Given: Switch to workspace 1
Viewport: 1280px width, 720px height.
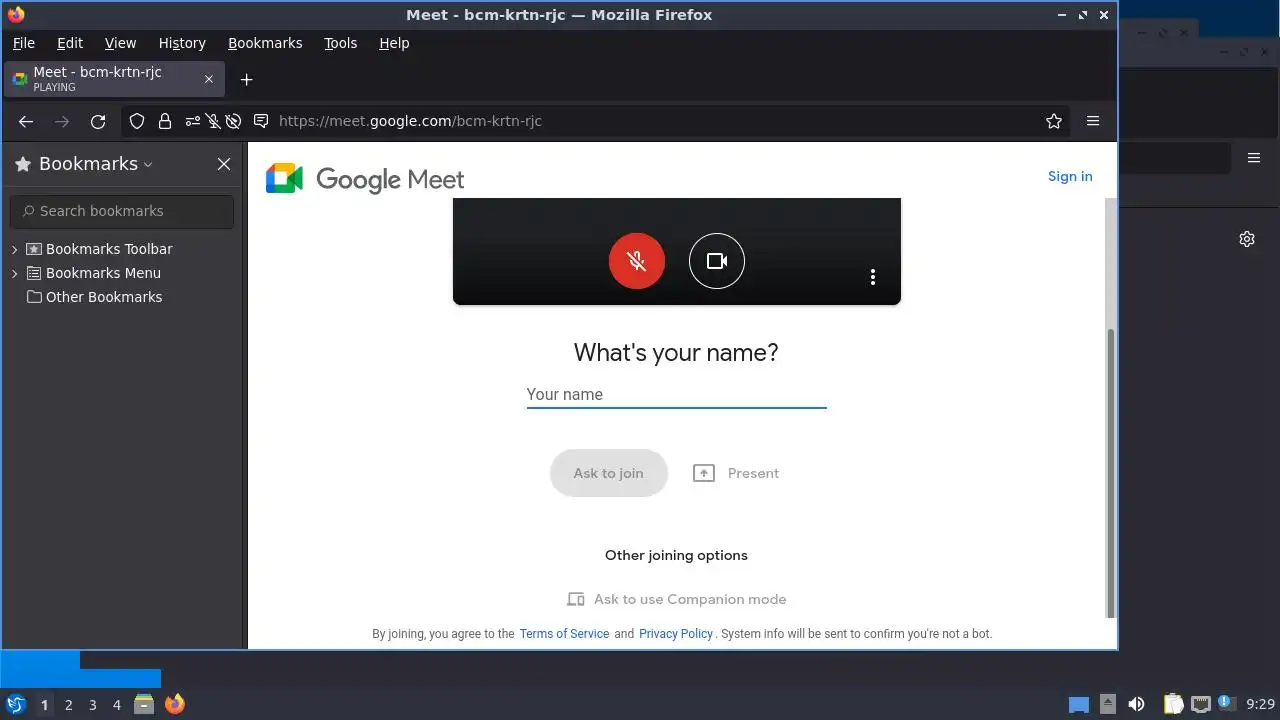Looking at the screenshot, I should point(44,705).
